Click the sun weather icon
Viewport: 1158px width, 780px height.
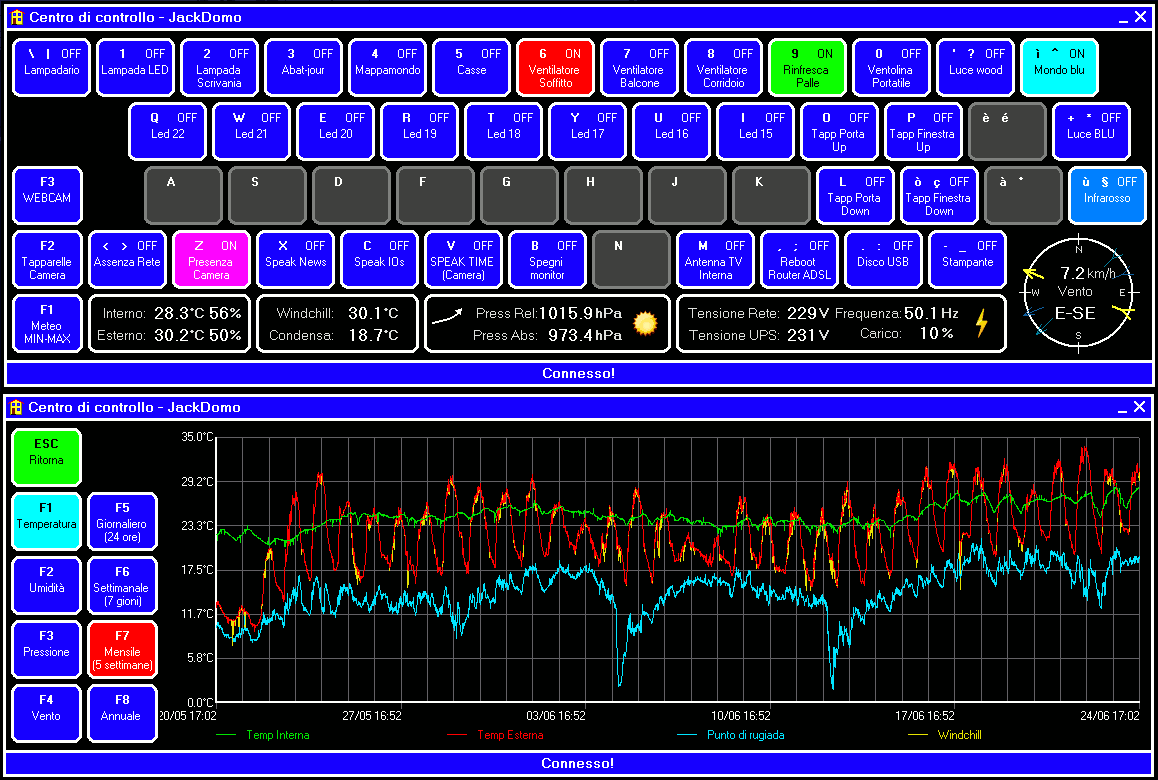click(645, 324)
